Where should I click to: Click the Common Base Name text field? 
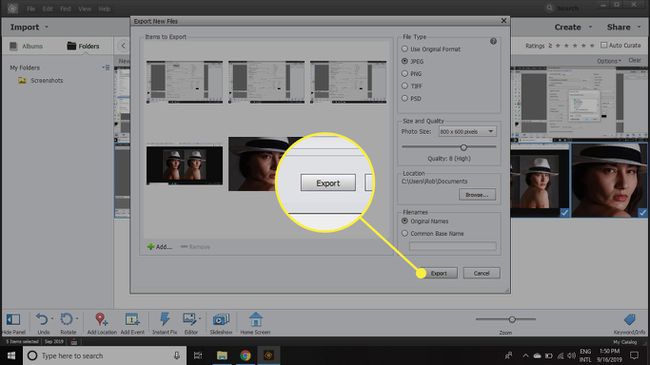click(453, 246)
